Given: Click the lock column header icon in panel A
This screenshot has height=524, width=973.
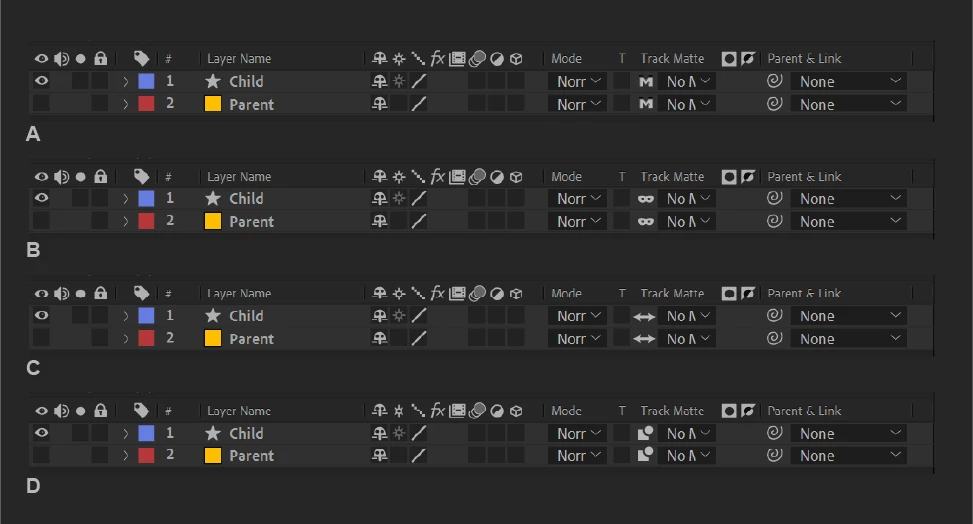Looking at the screenshot, I should (x=101, y=58).
